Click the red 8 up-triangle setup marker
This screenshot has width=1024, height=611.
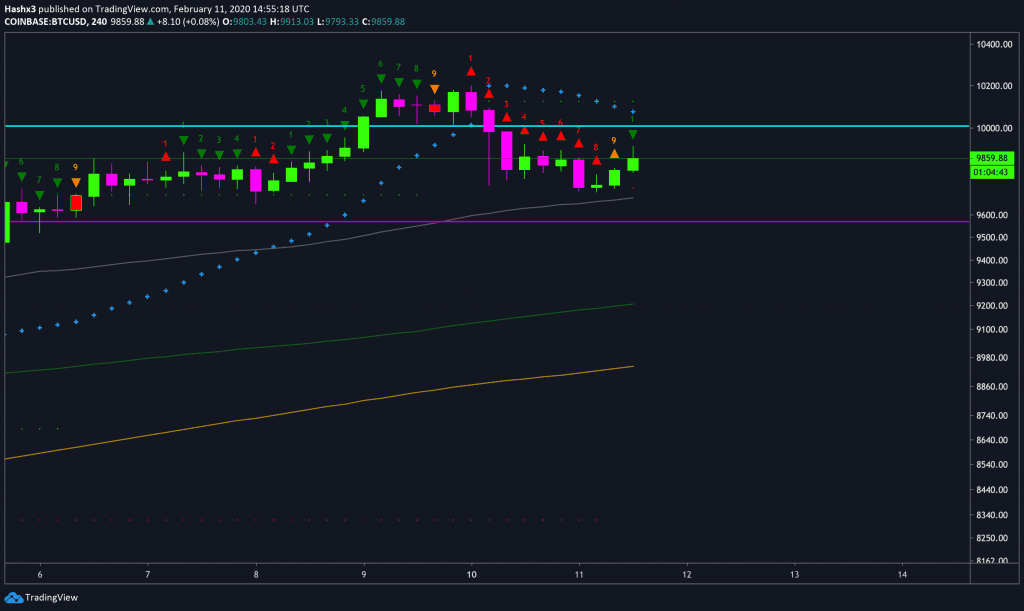pos(596,160)
